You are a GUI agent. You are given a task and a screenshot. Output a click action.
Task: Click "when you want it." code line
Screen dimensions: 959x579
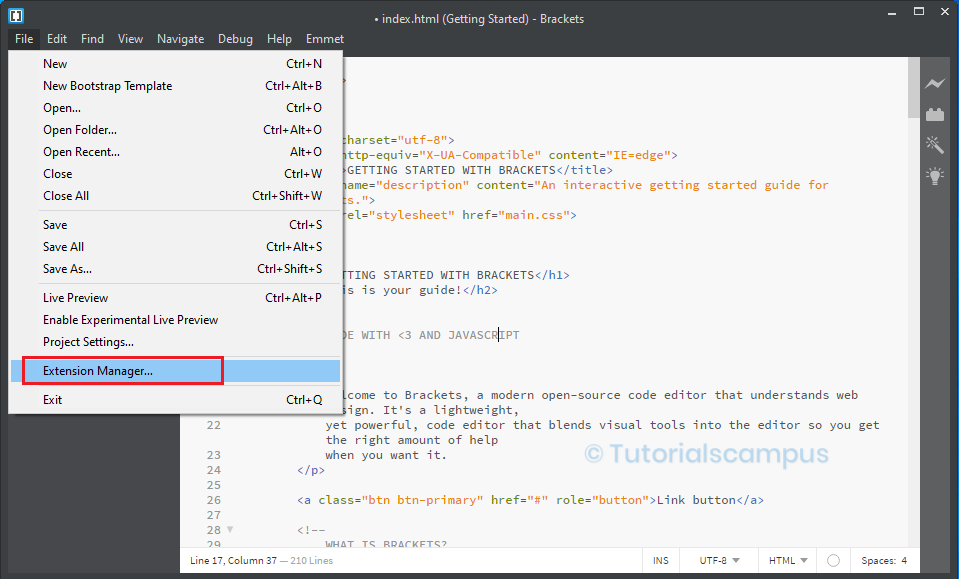(386, 455)
